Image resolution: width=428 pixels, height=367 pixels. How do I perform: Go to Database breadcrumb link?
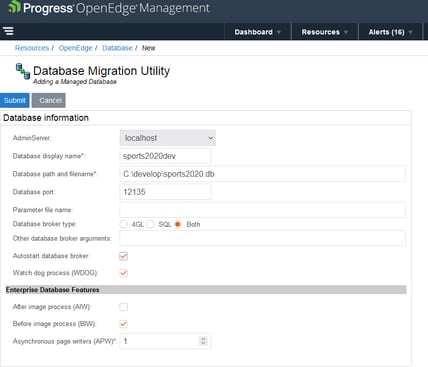[117, 48]
